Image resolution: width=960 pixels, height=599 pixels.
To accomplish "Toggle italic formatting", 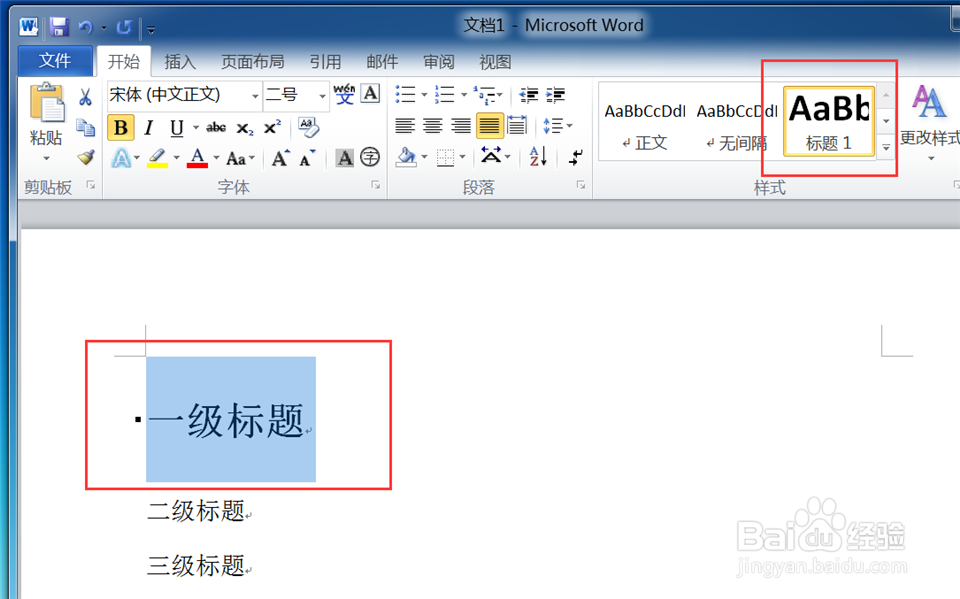I will point(149,128).
